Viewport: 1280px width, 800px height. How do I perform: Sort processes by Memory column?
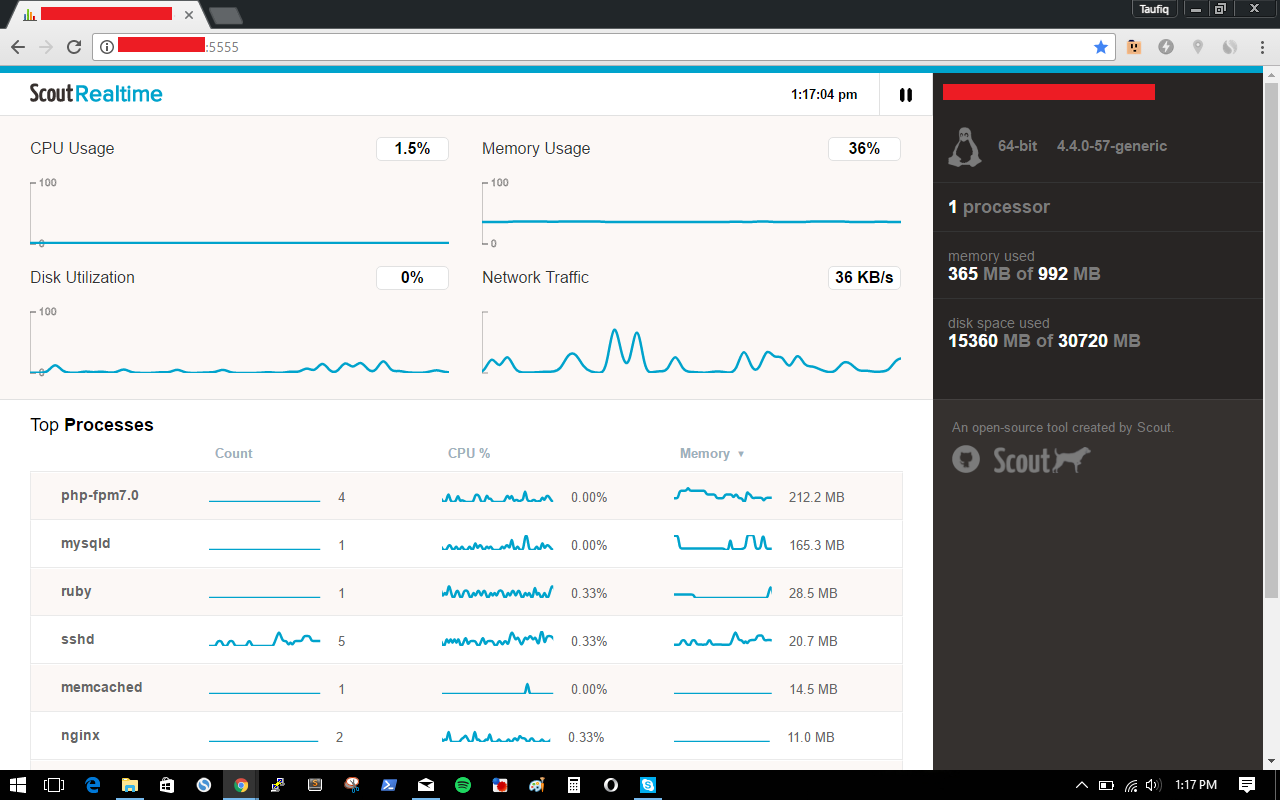712,453
